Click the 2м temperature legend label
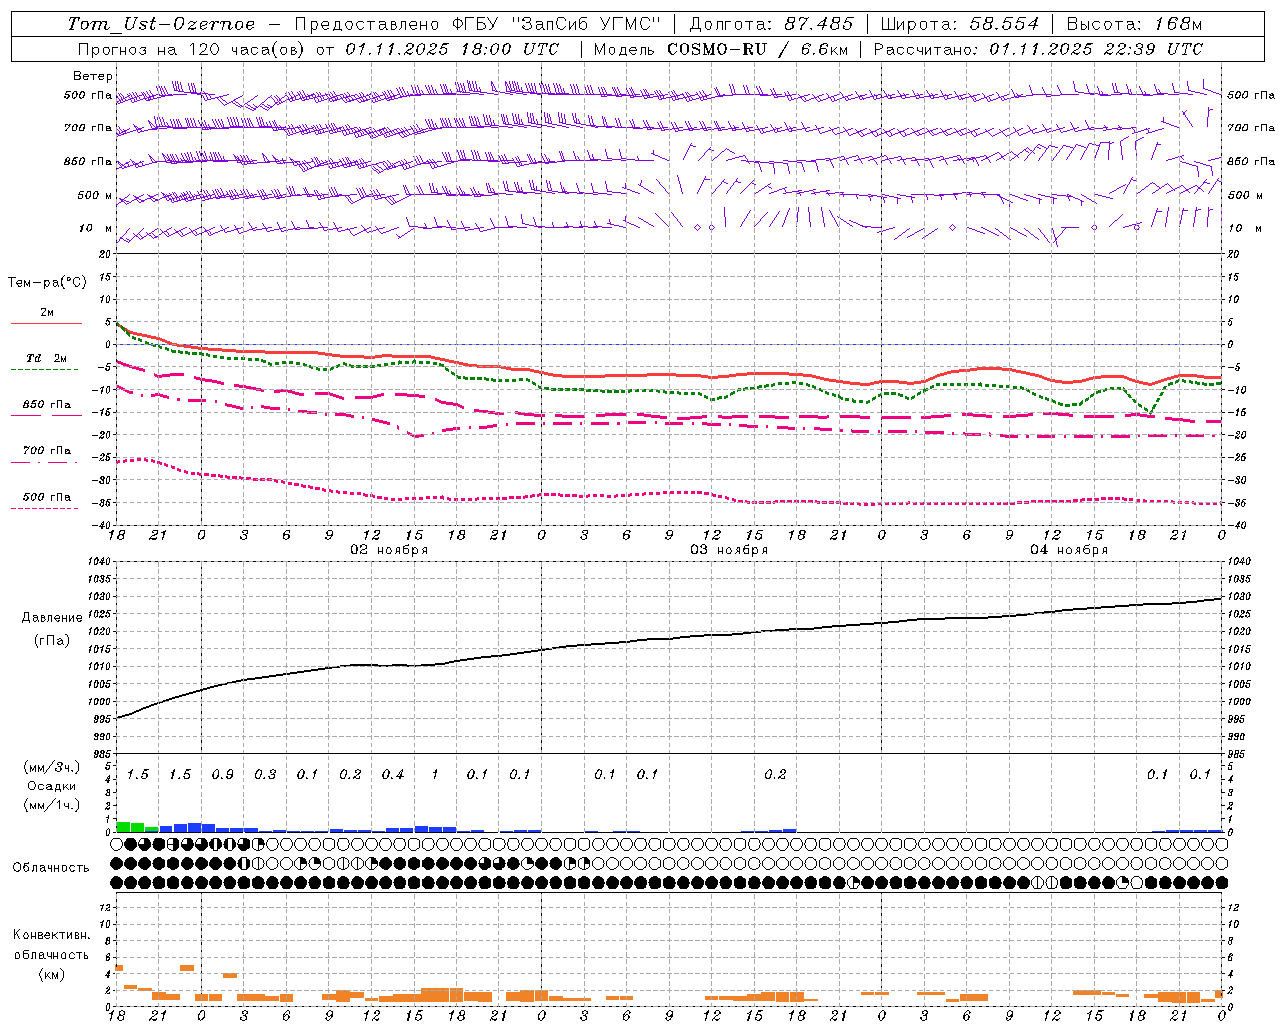1280x1024 pixels. pyautogui.click(x=47, y=313)
